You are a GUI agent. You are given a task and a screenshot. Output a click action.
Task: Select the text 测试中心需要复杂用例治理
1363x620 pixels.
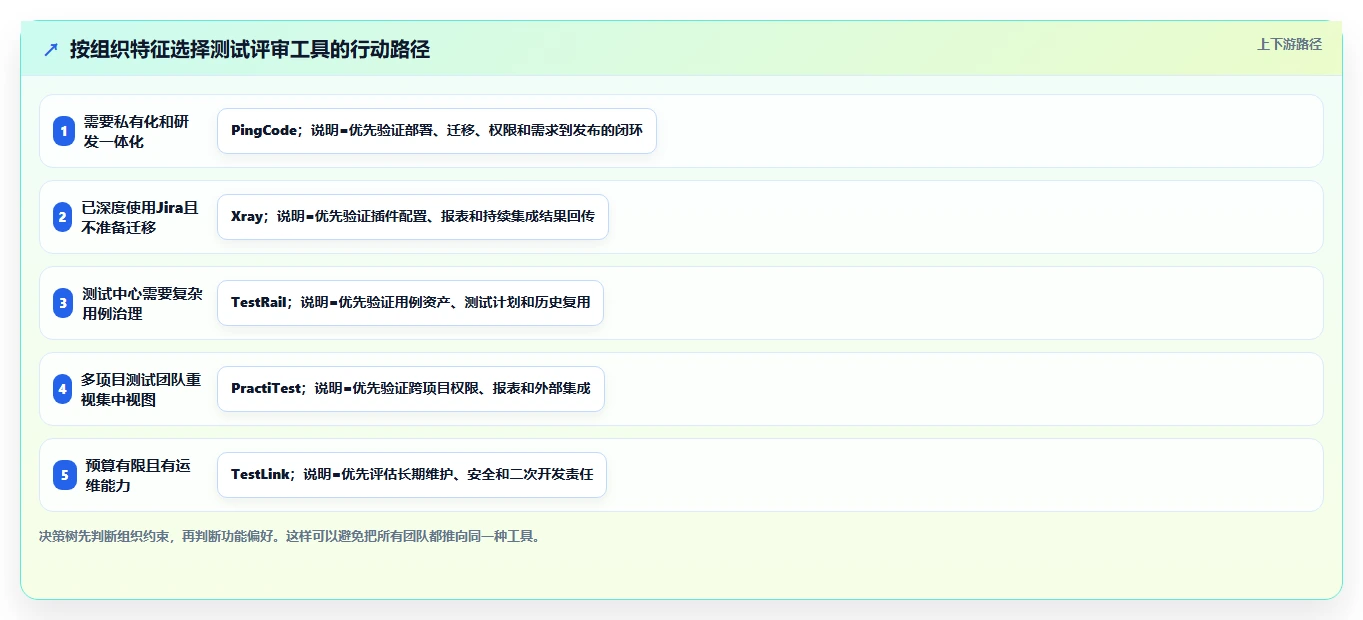pyautogui.click(x=142, y=303)
